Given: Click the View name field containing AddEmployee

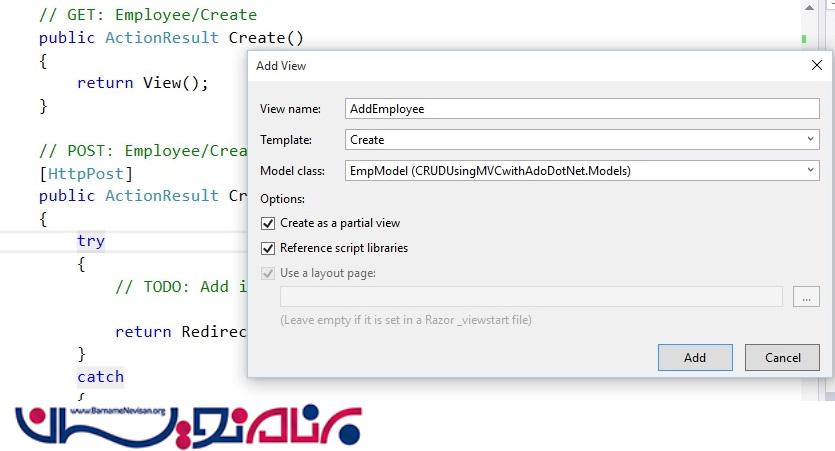Looking at the screenshot, I should [580, 109].
